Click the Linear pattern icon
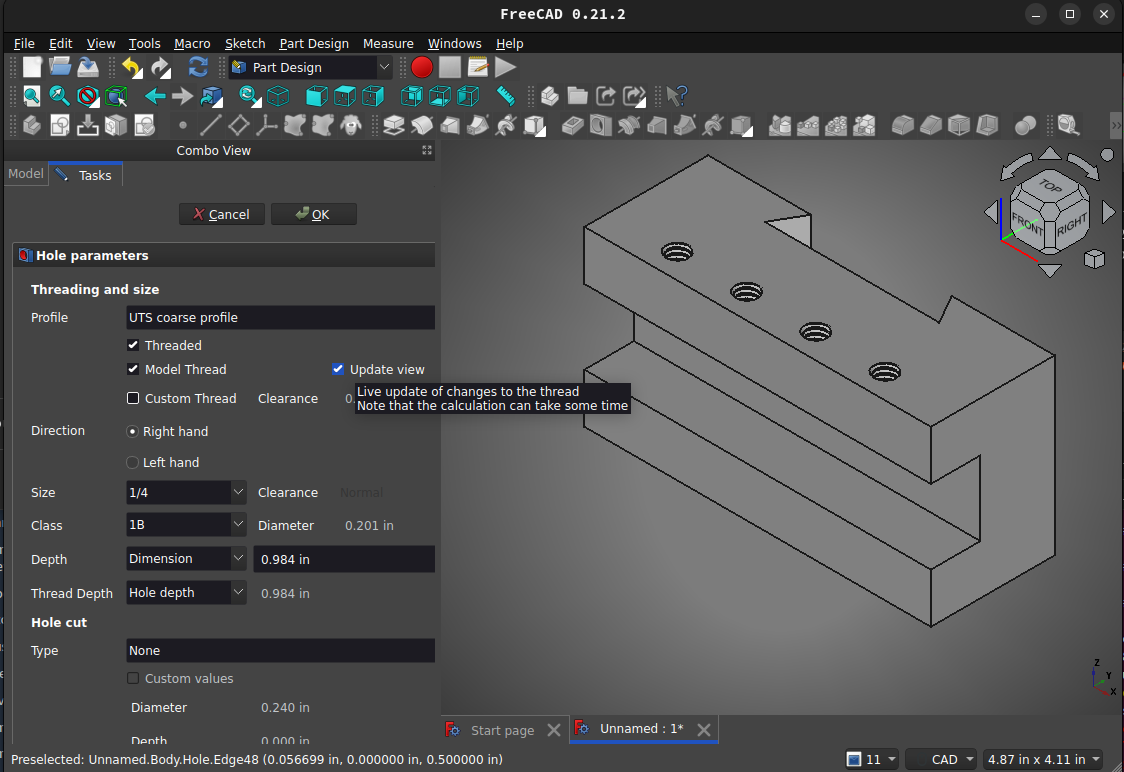The height and width of the screenshot is (772, 1124). point(808,125)
